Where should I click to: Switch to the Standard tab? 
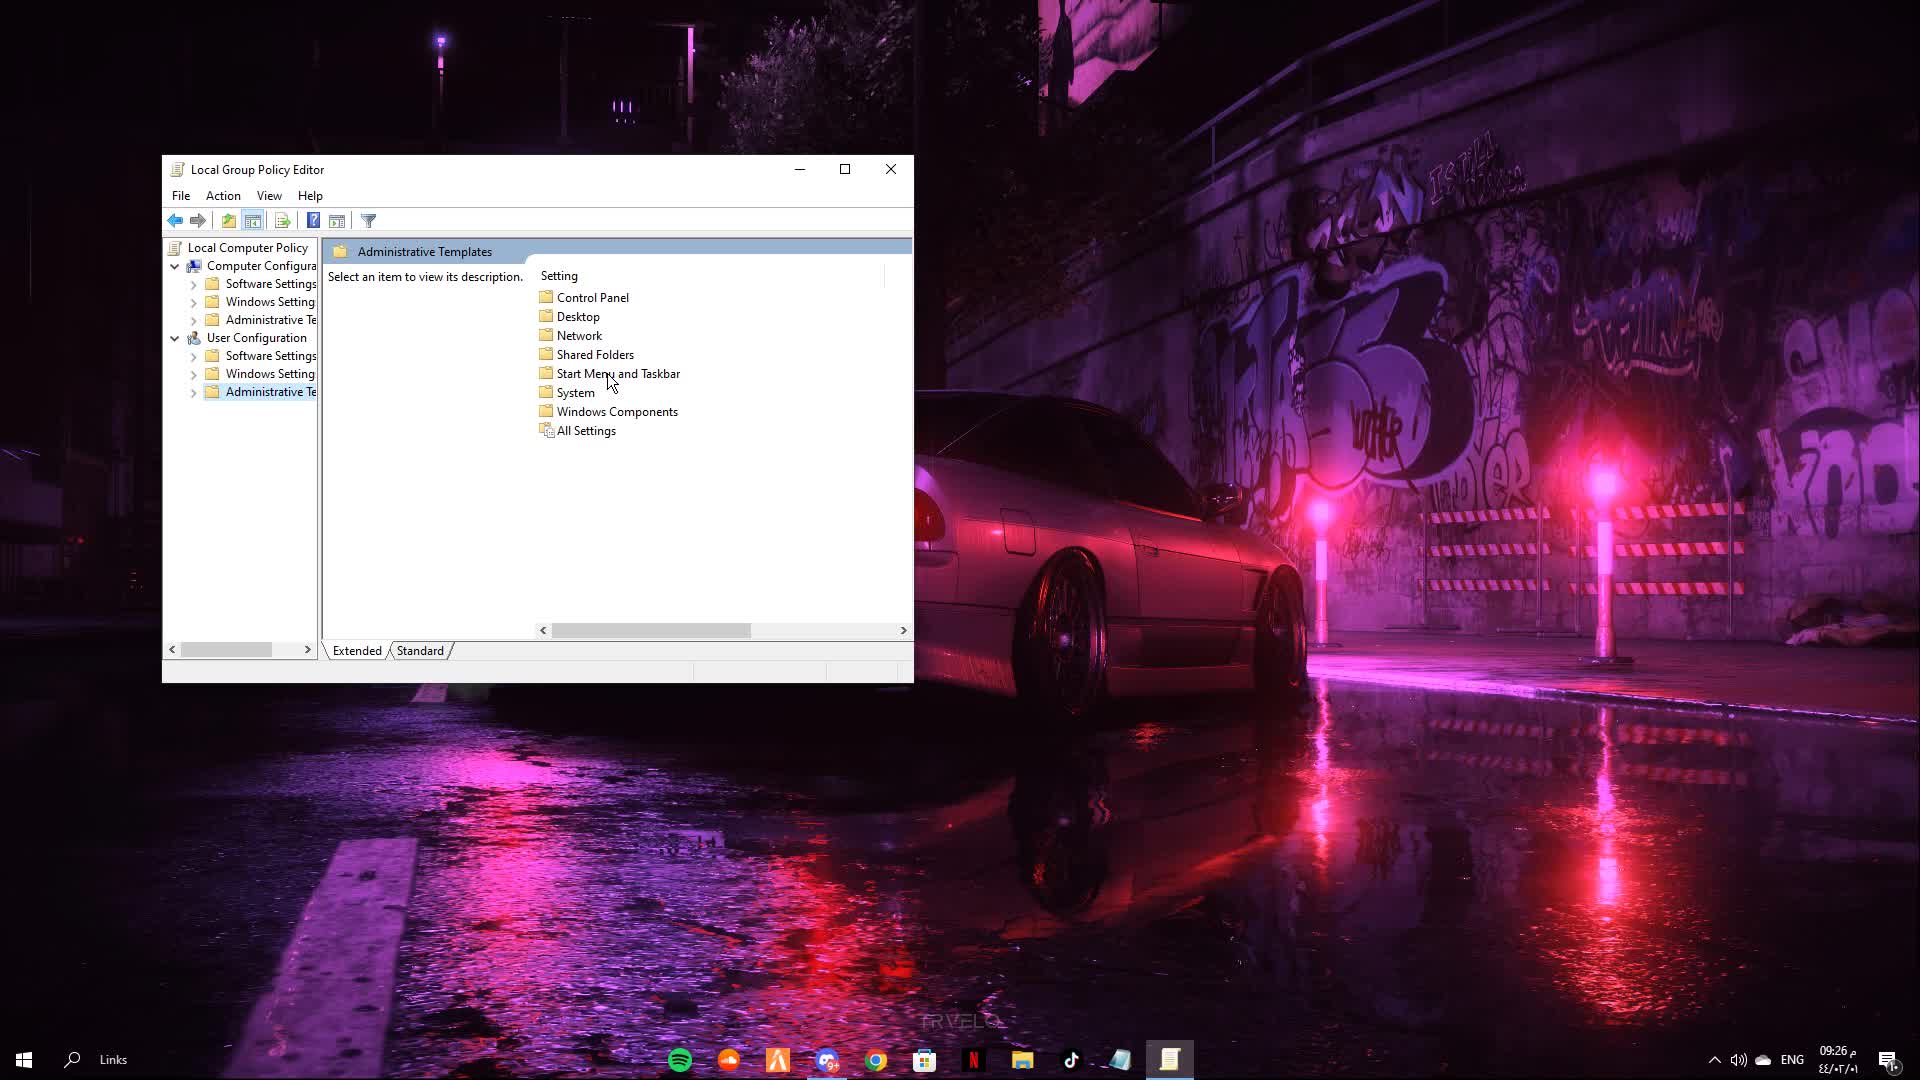(x=419, y=650)
